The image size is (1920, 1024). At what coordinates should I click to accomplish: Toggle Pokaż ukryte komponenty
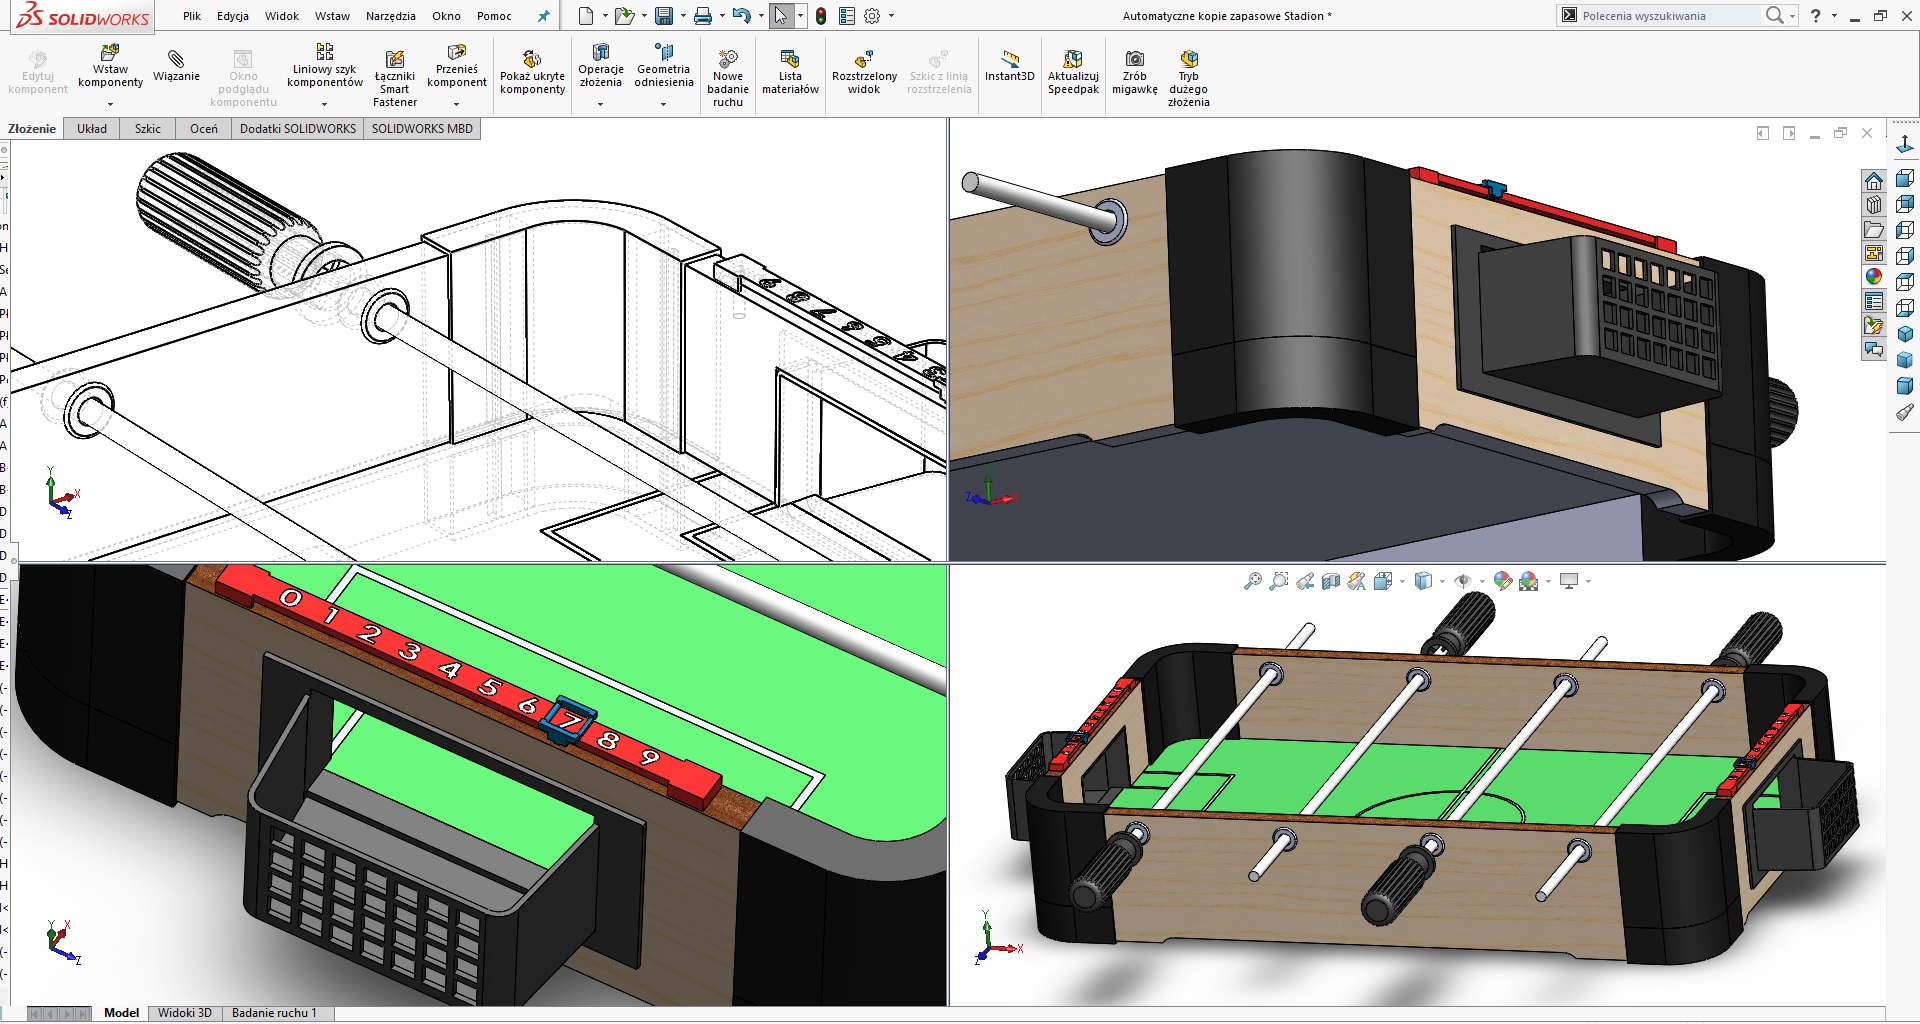pyautogui.click(x=531, y=70)
